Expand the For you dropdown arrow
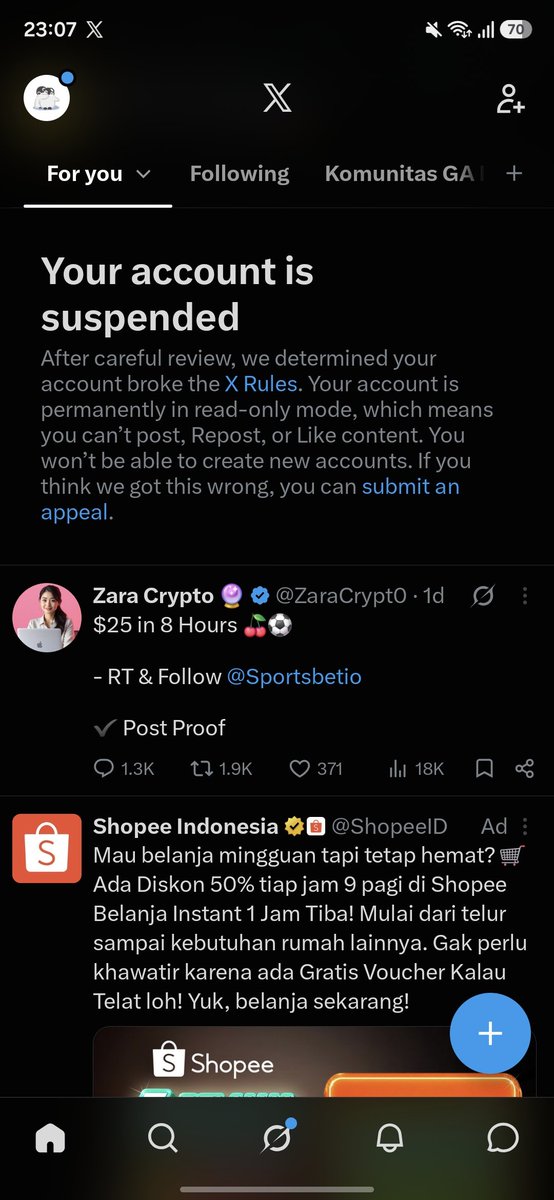 pyautogui.click(x=143, y=174)
